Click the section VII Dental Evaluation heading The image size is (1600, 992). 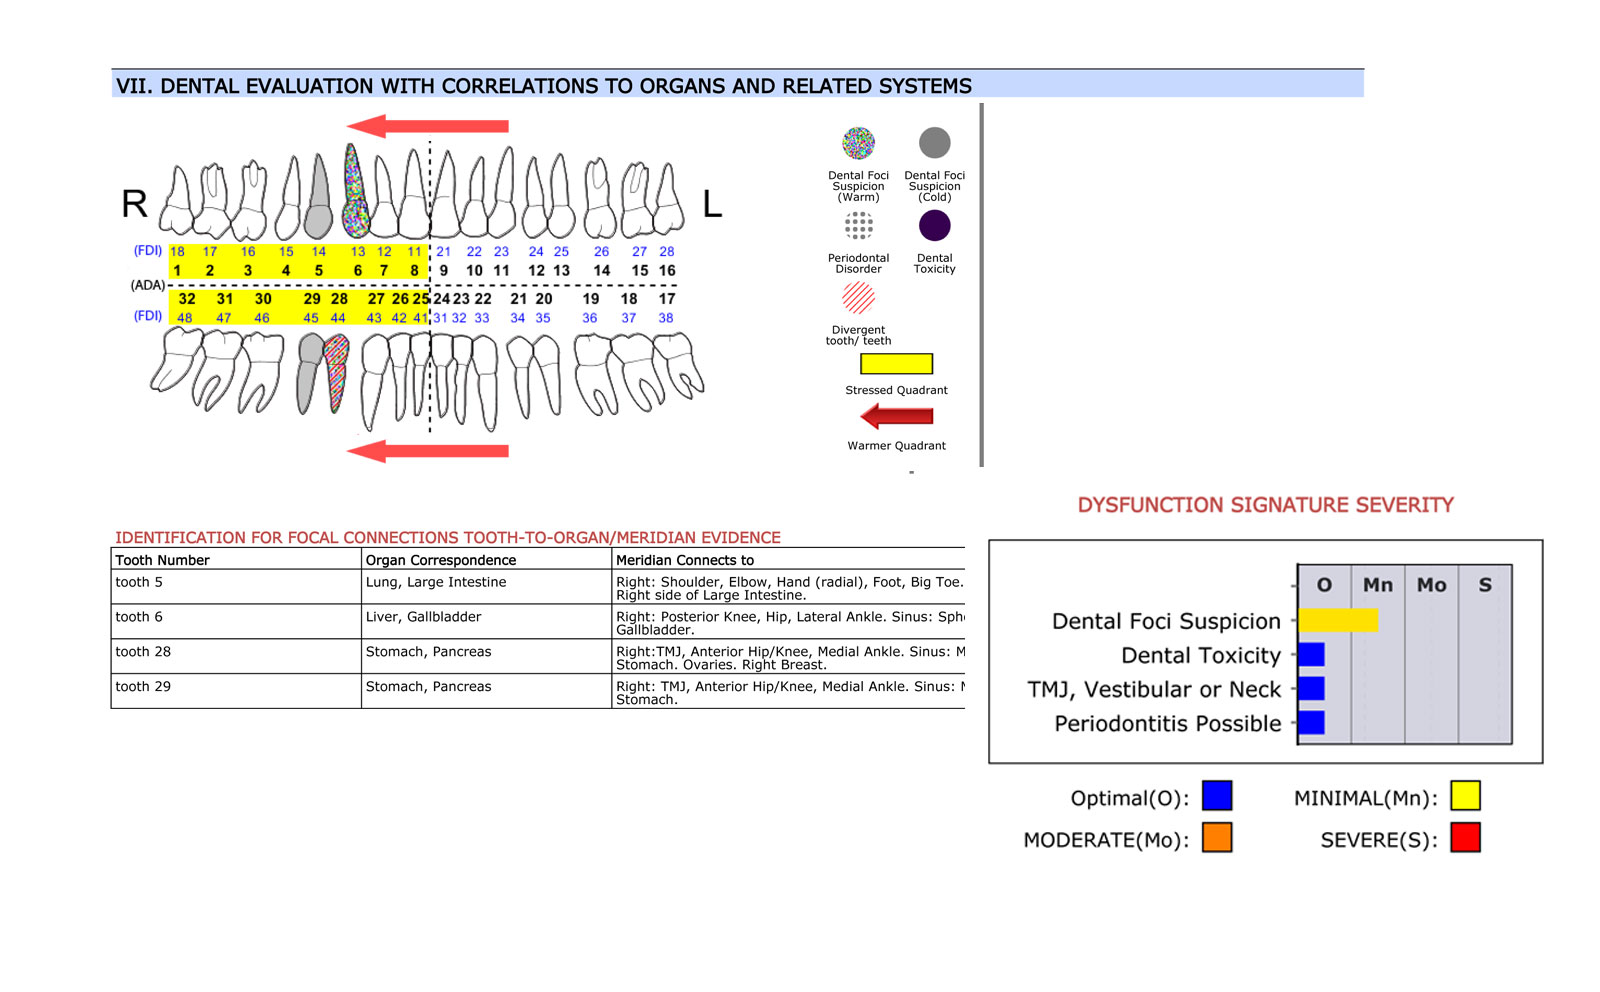pos(544,86)
